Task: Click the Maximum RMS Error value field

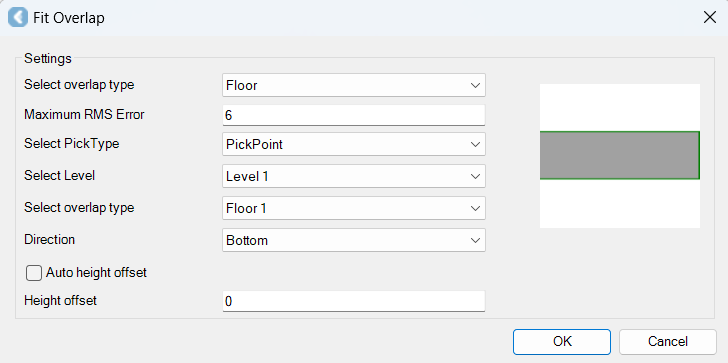Action: coord(354,115)
